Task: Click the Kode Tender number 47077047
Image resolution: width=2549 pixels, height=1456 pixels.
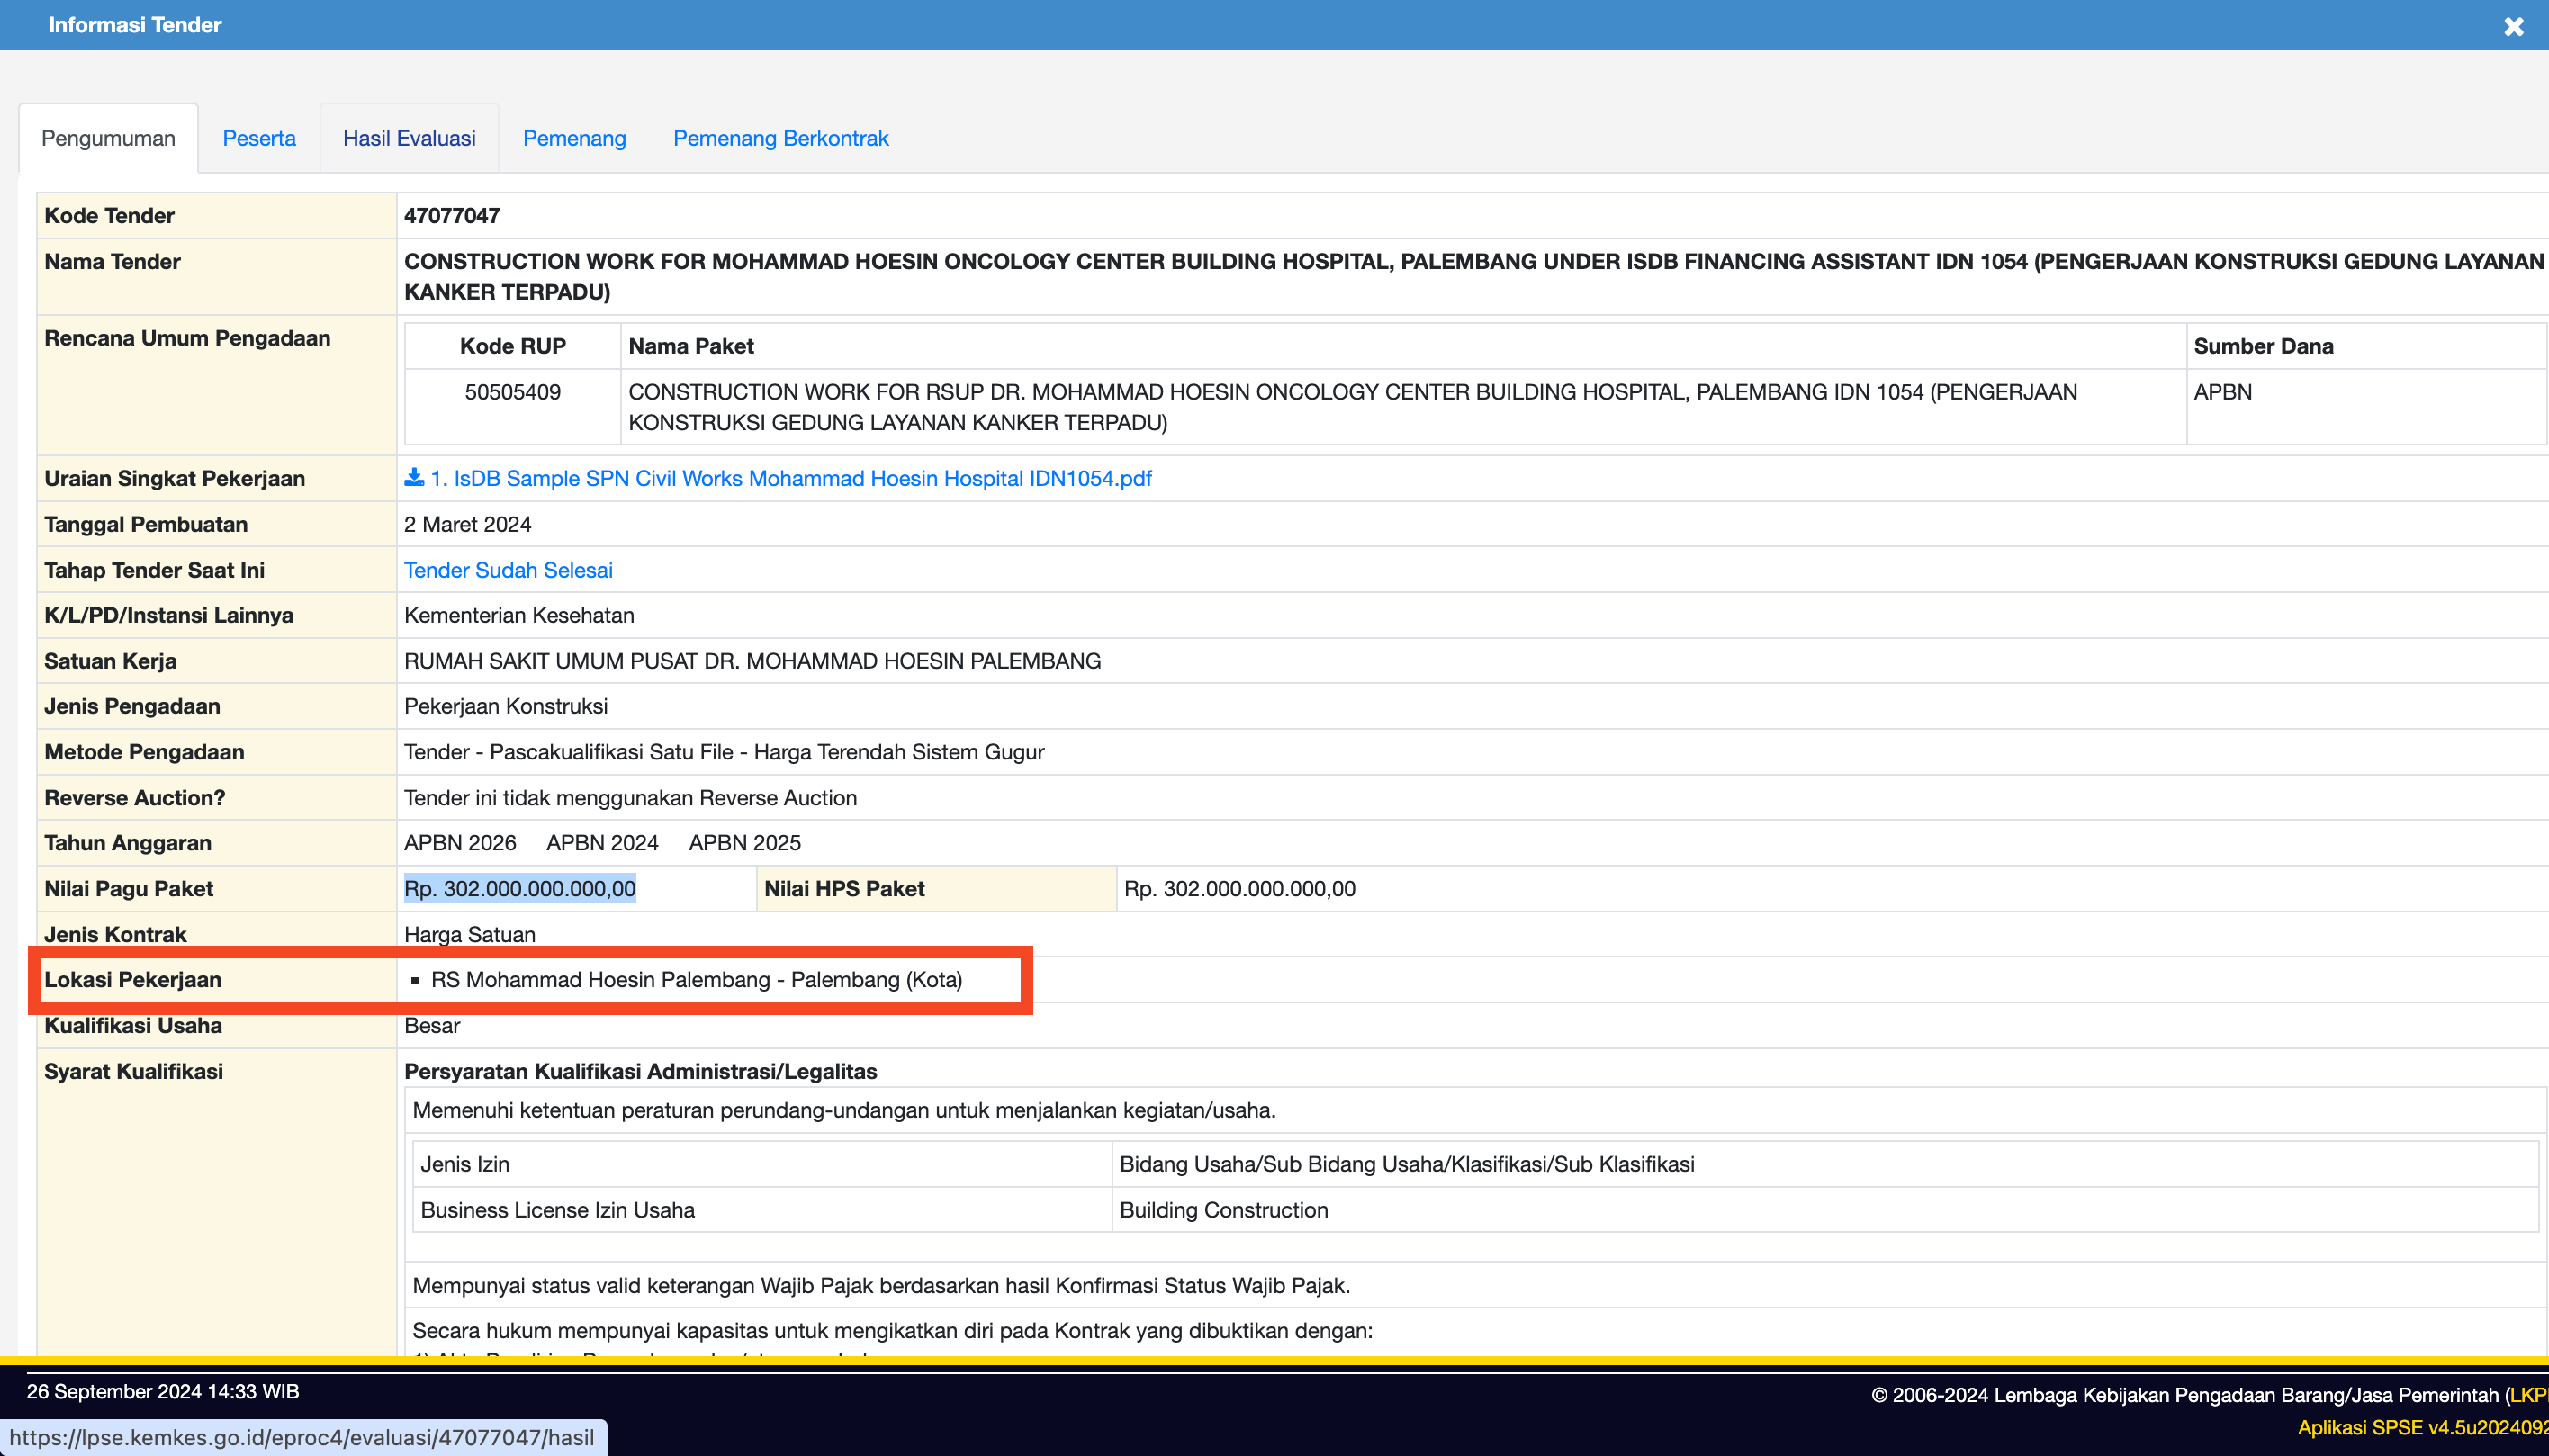Action: pyautogui.click(x=452, y=216)
